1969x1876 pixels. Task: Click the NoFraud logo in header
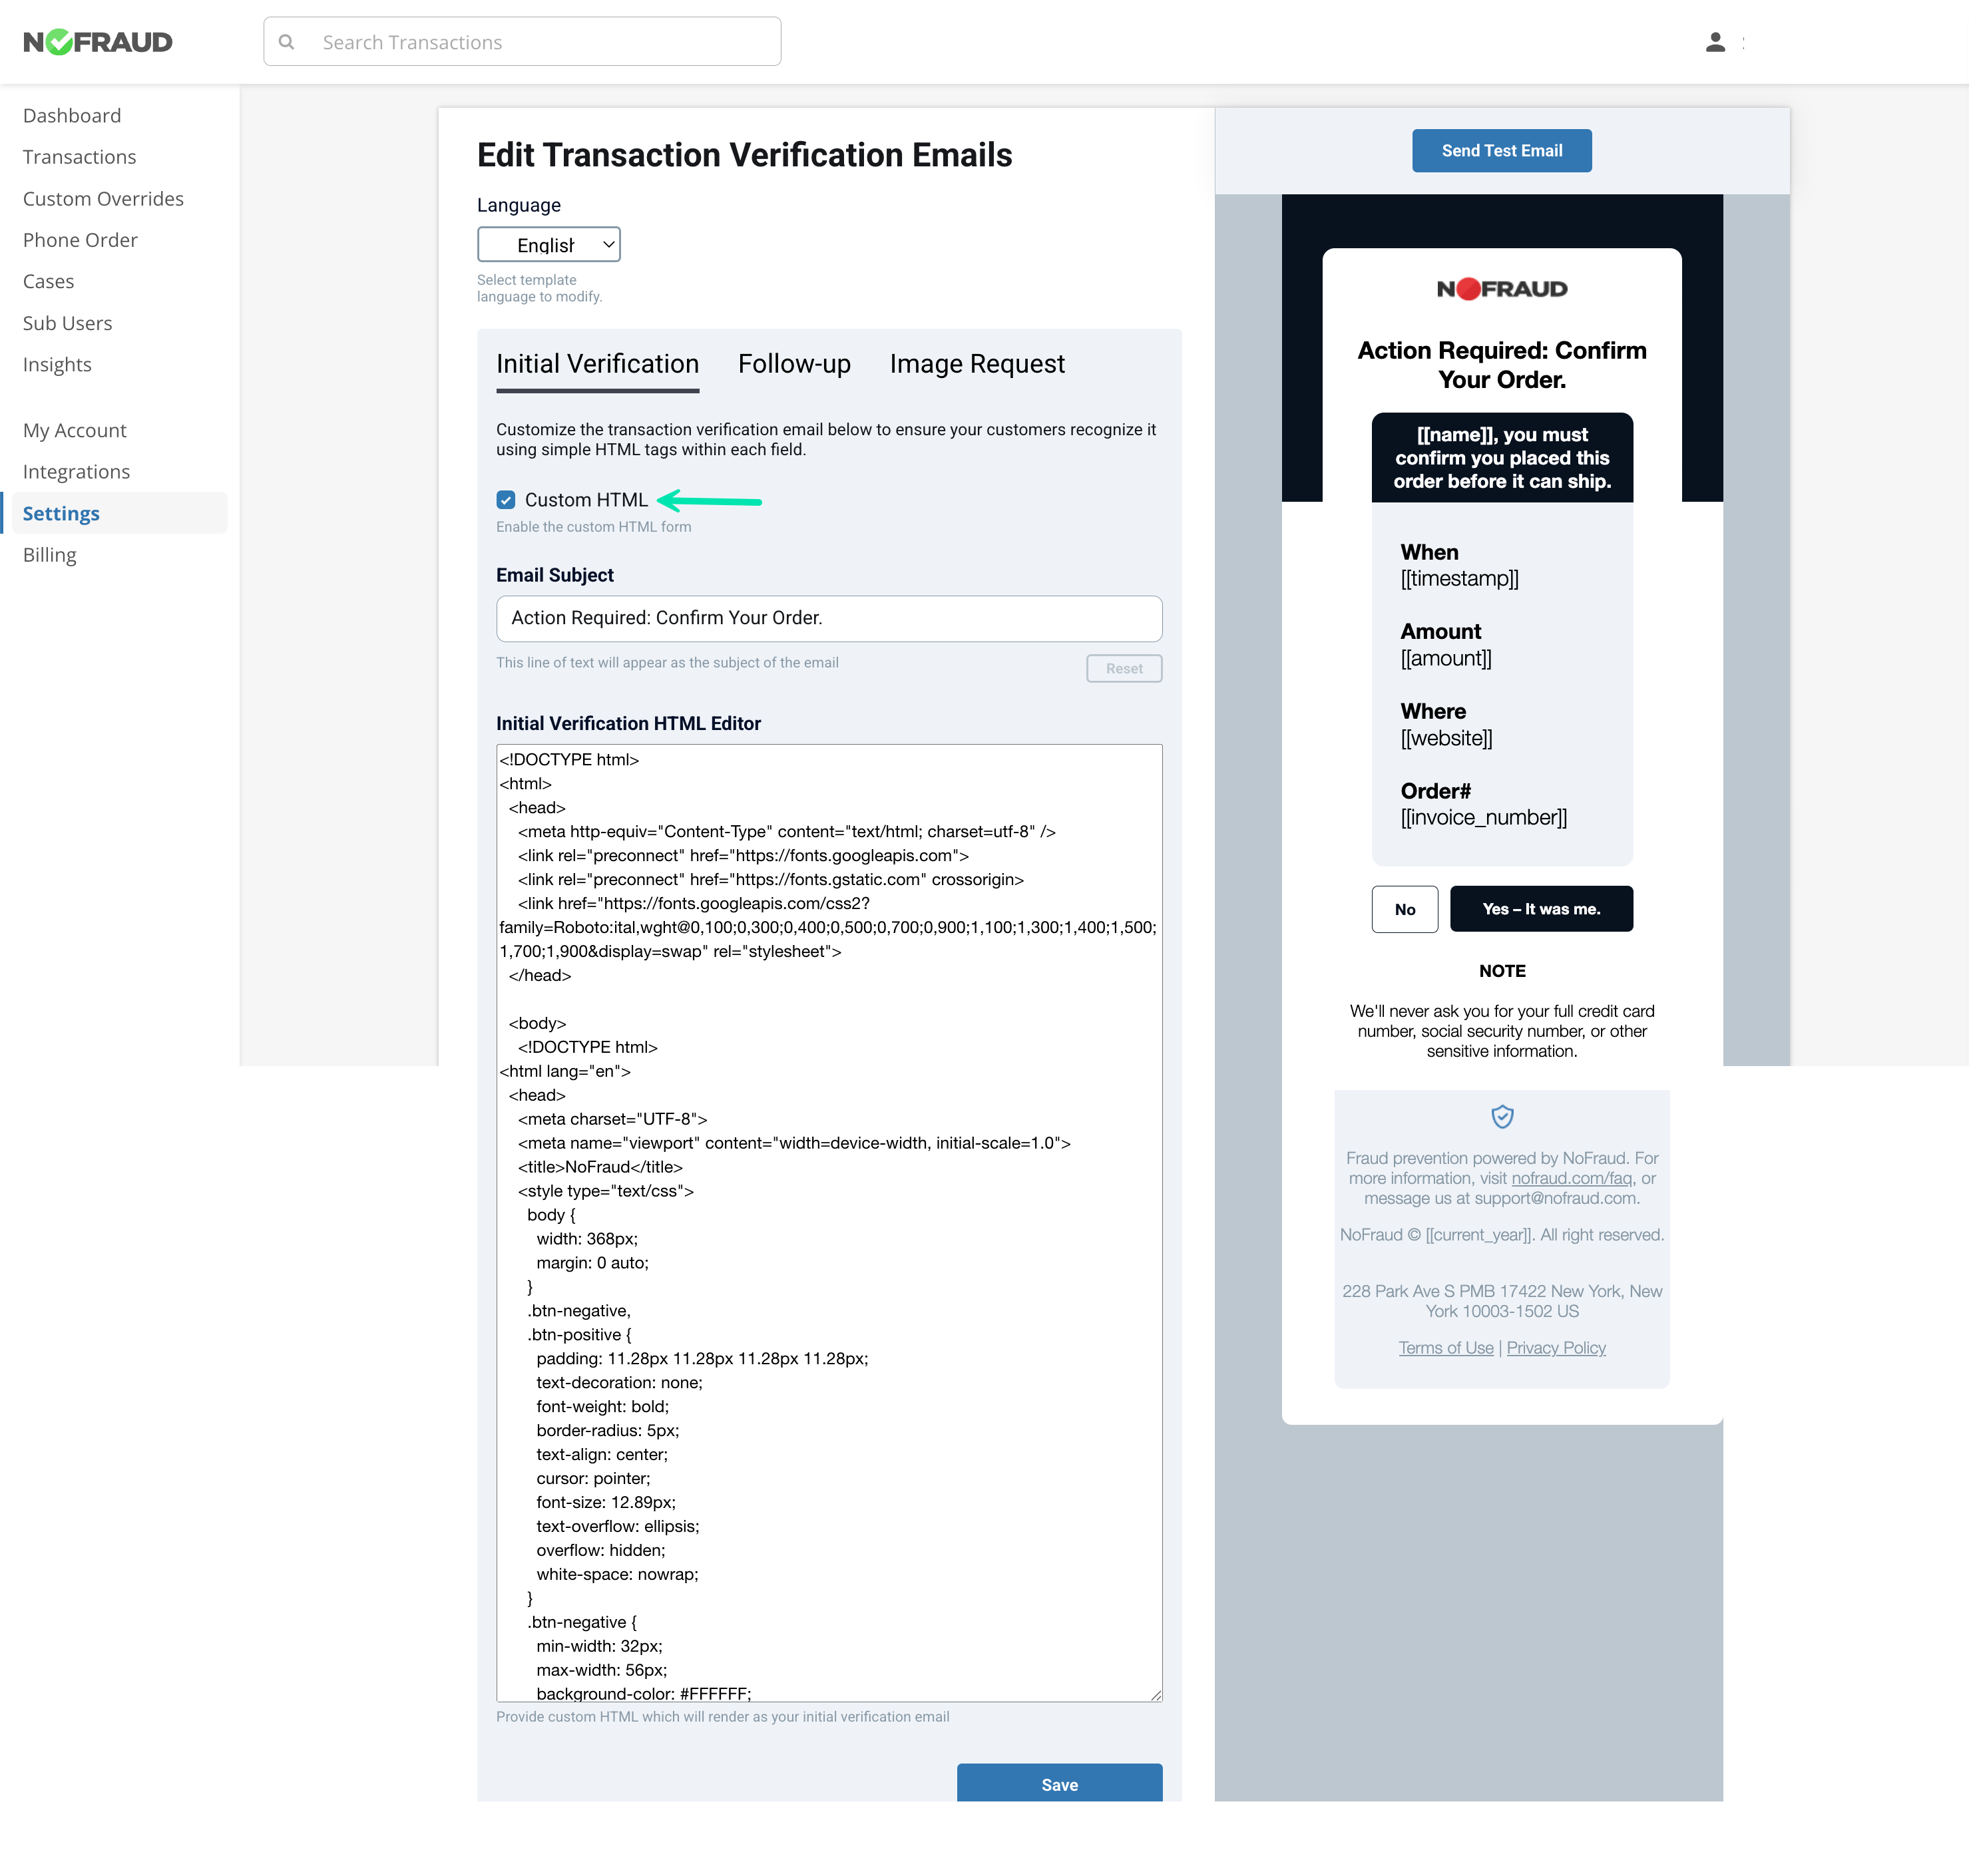(98, 42)
